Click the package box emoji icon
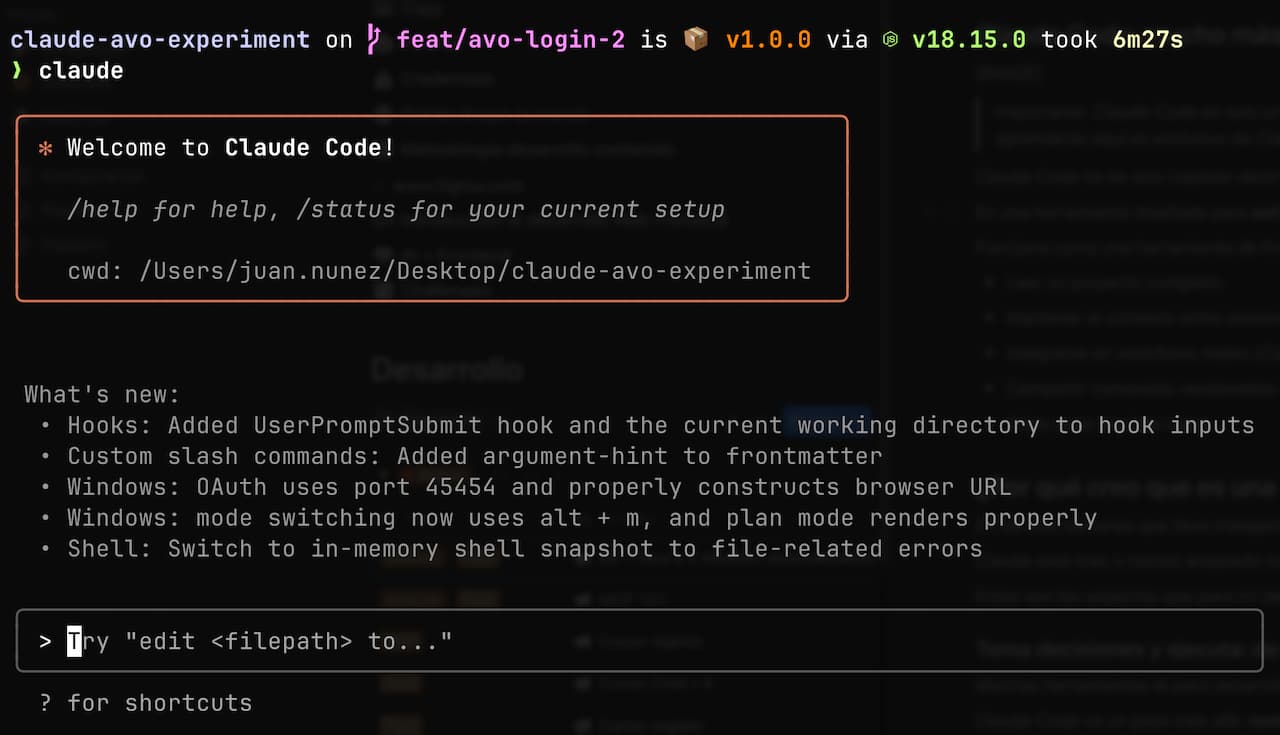The image size is (1280, 735). coord(696,40)
